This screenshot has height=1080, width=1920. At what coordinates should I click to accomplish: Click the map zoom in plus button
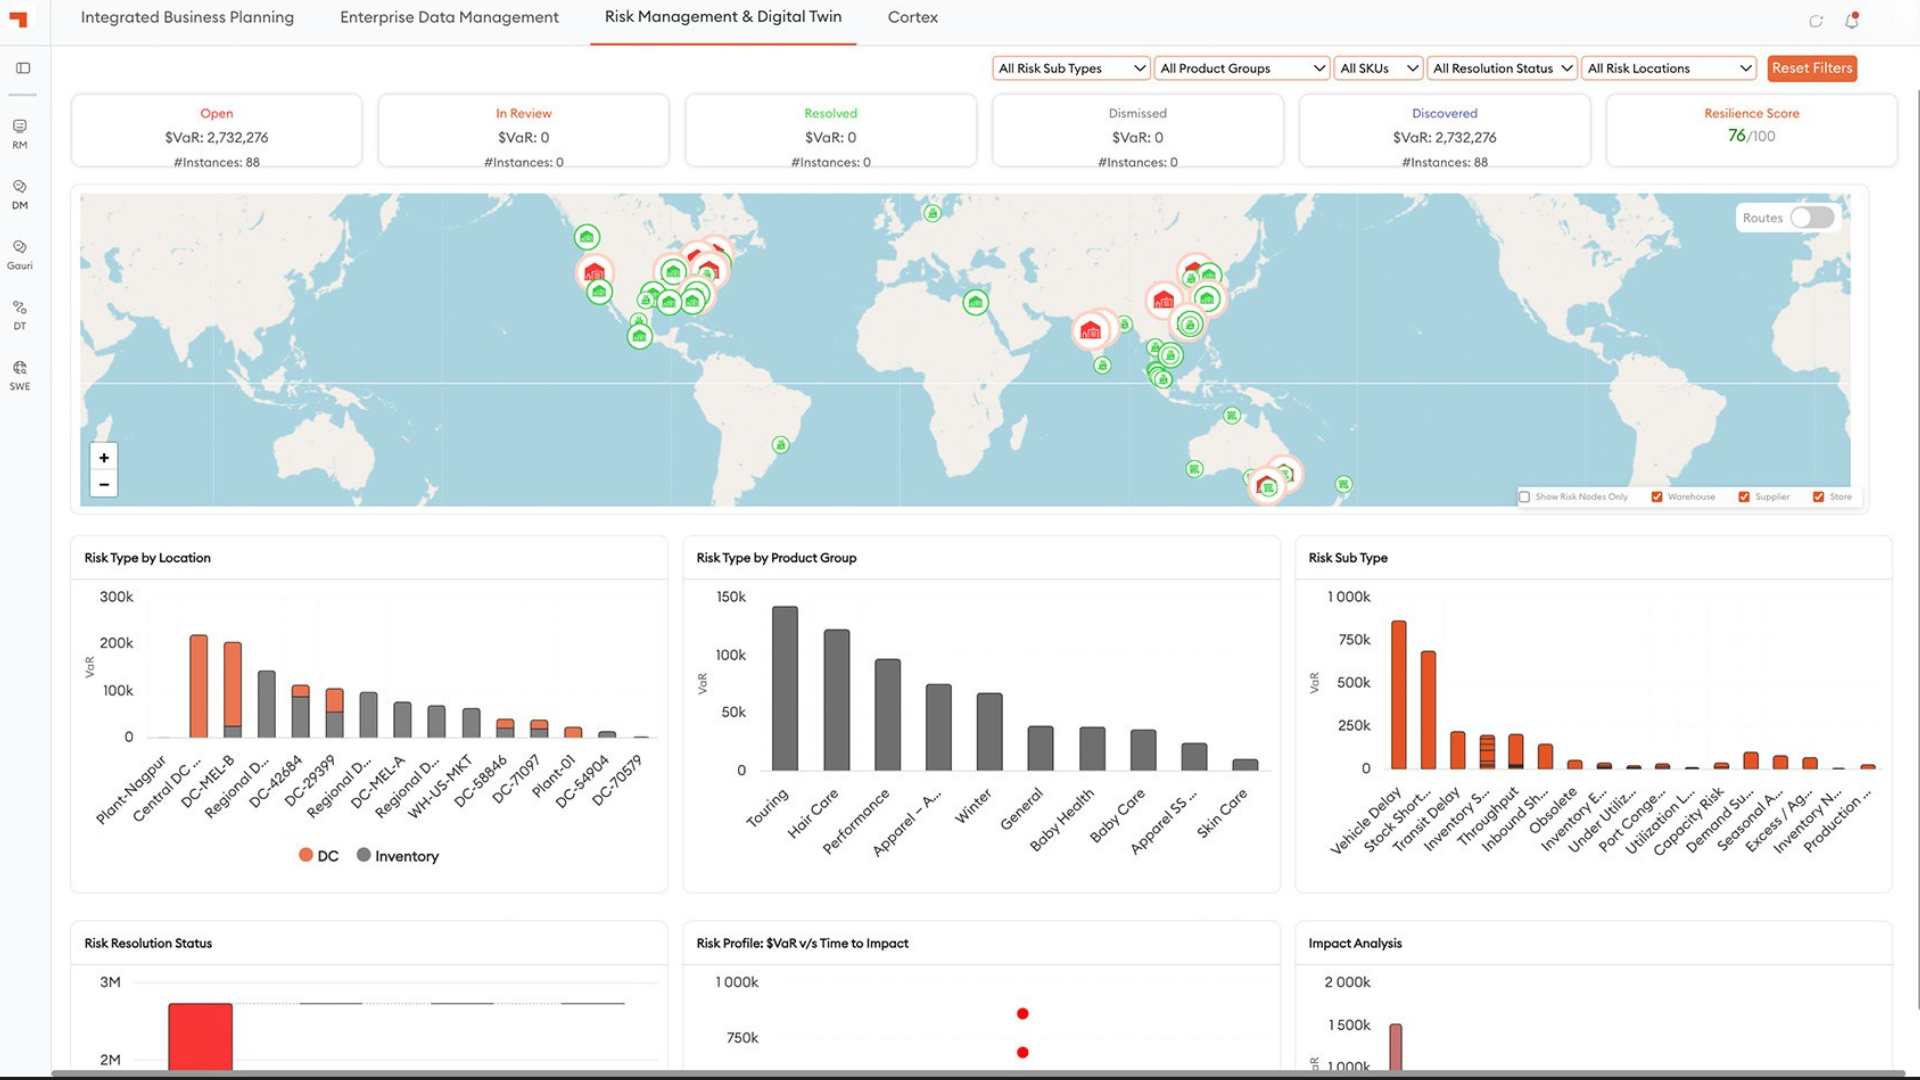[x=104, y=457]
